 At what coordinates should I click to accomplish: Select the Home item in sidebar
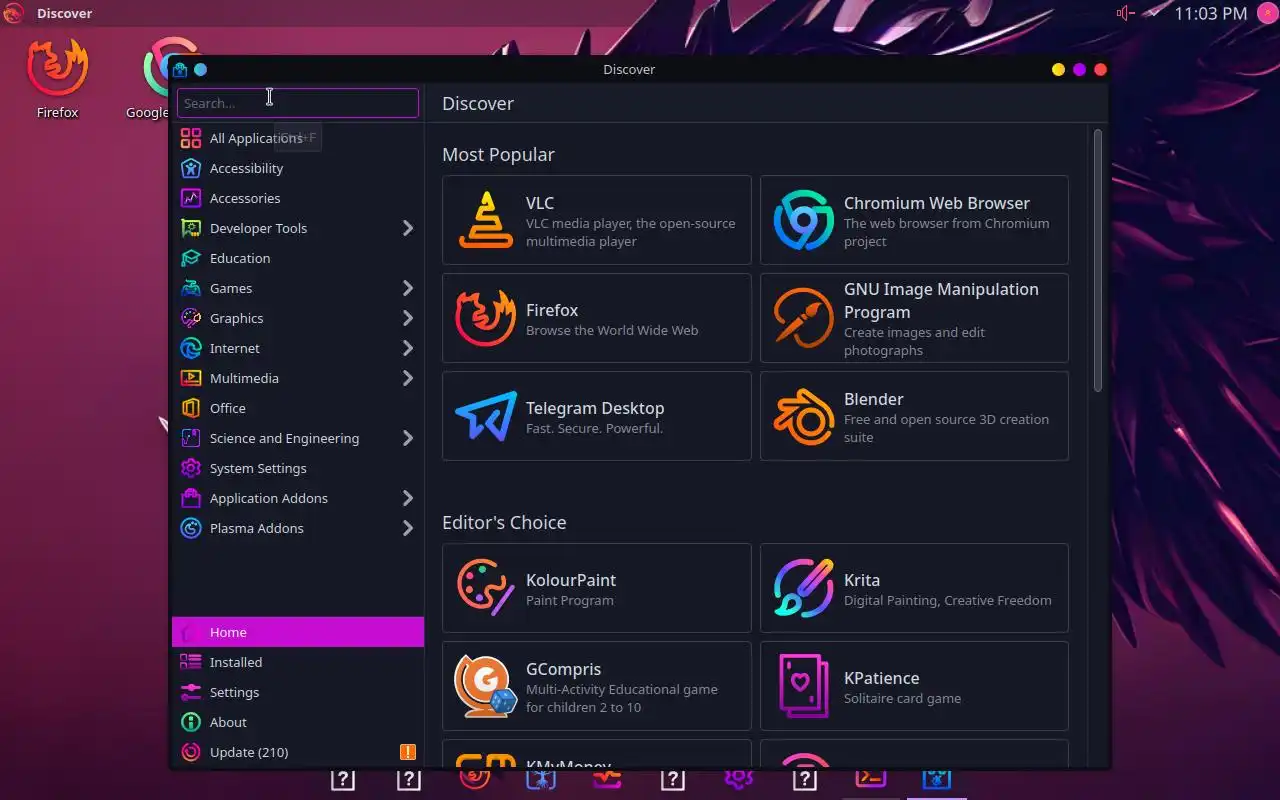coord(298,632)
